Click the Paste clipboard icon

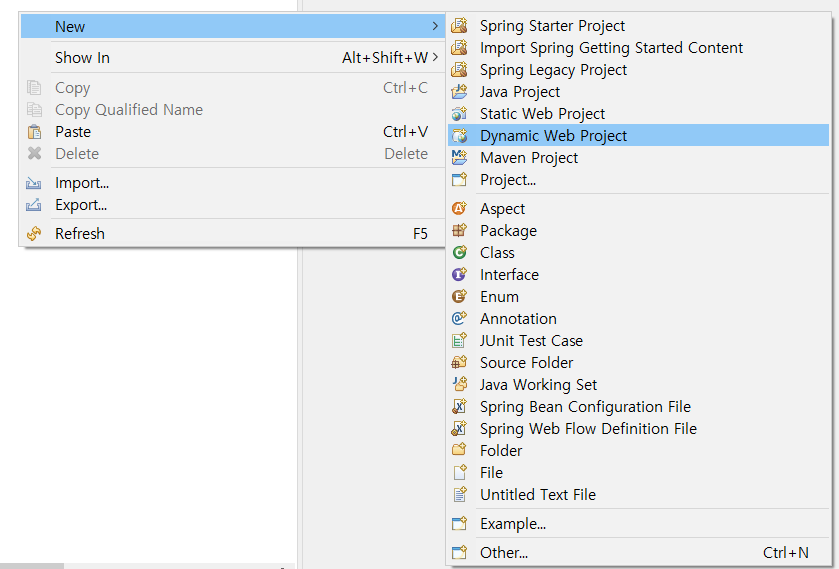point(34,132)
